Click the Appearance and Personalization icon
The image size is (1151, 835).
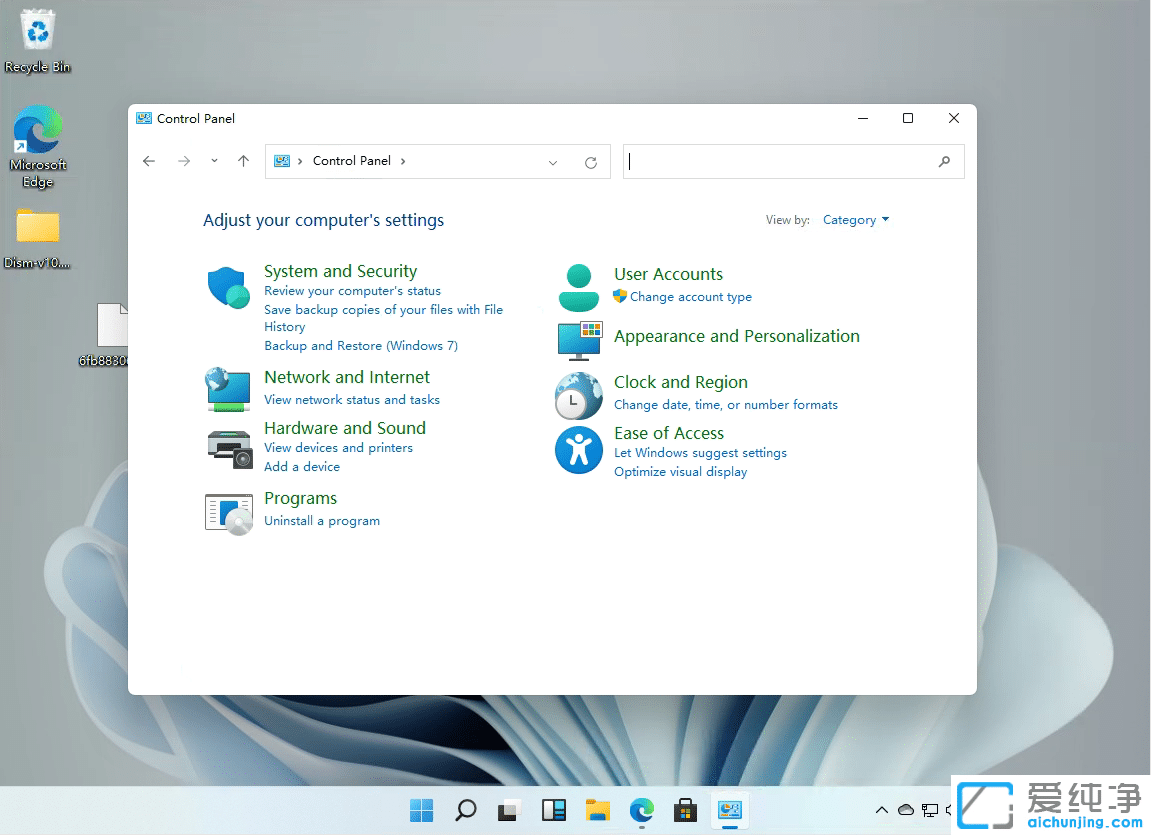pyautogui.click(x=579, y=342)
